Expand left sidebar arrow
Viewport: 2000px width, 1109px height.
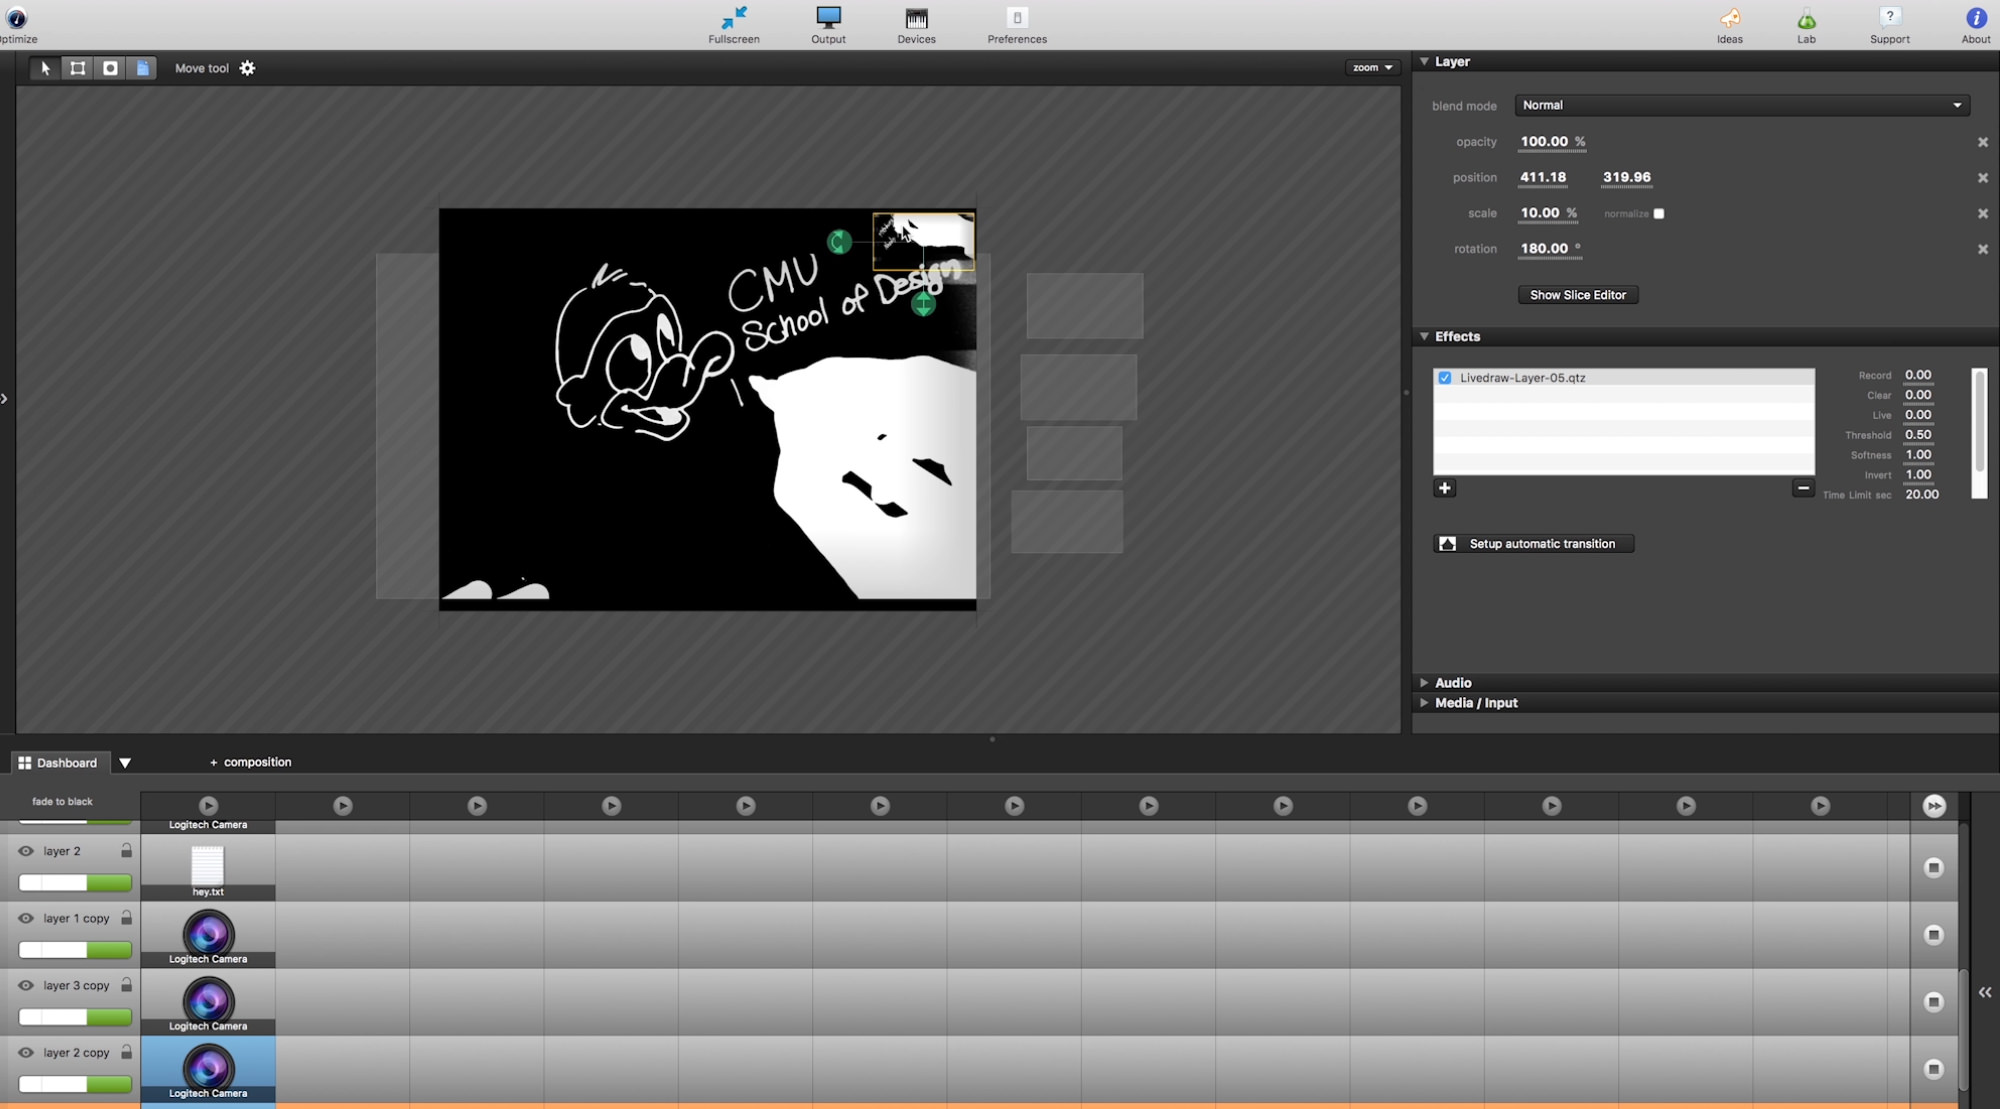4,399
